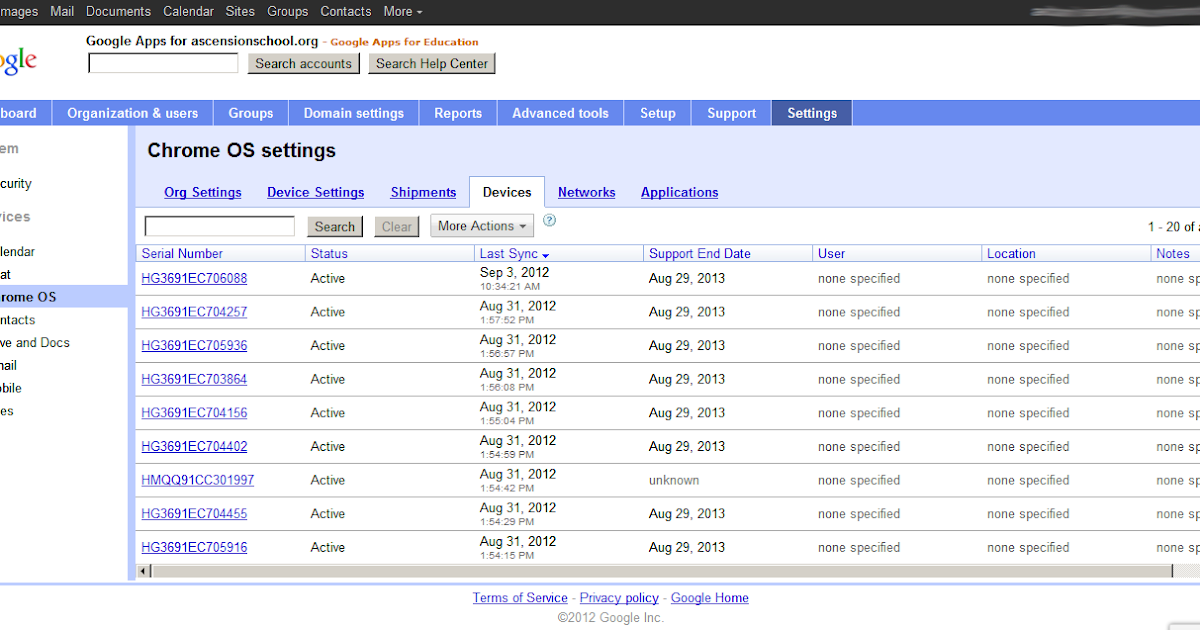This screenshot has width=1200, height=630.
Task: Open device HG3691EC706088
Action: click(194, 278)
